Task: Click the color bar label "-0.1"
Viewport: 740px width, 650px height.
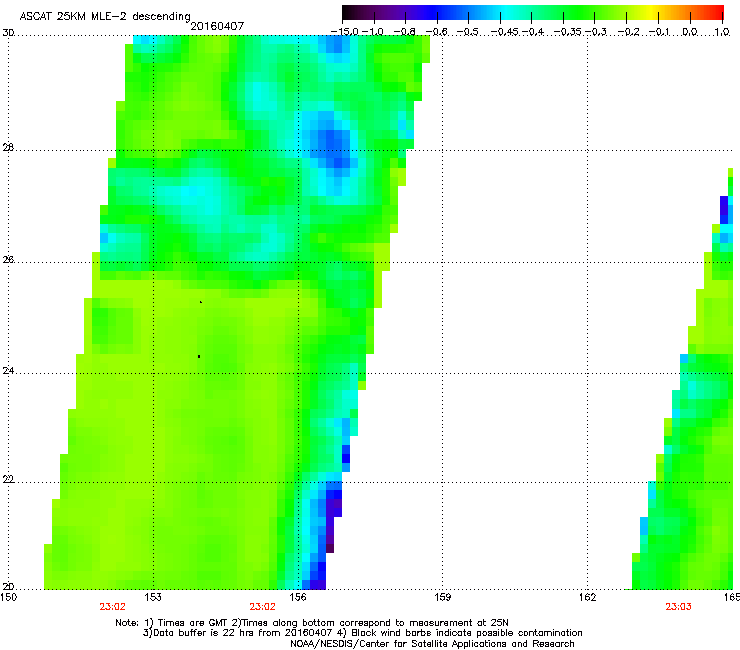Action: [x=660, y=32]
